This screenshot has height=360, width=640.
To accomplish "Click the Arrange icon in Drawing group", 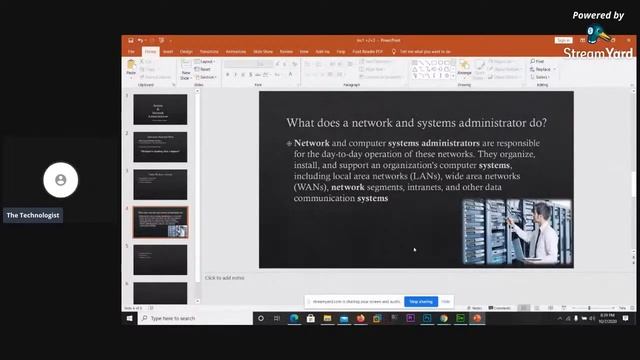I will (464, 65).
